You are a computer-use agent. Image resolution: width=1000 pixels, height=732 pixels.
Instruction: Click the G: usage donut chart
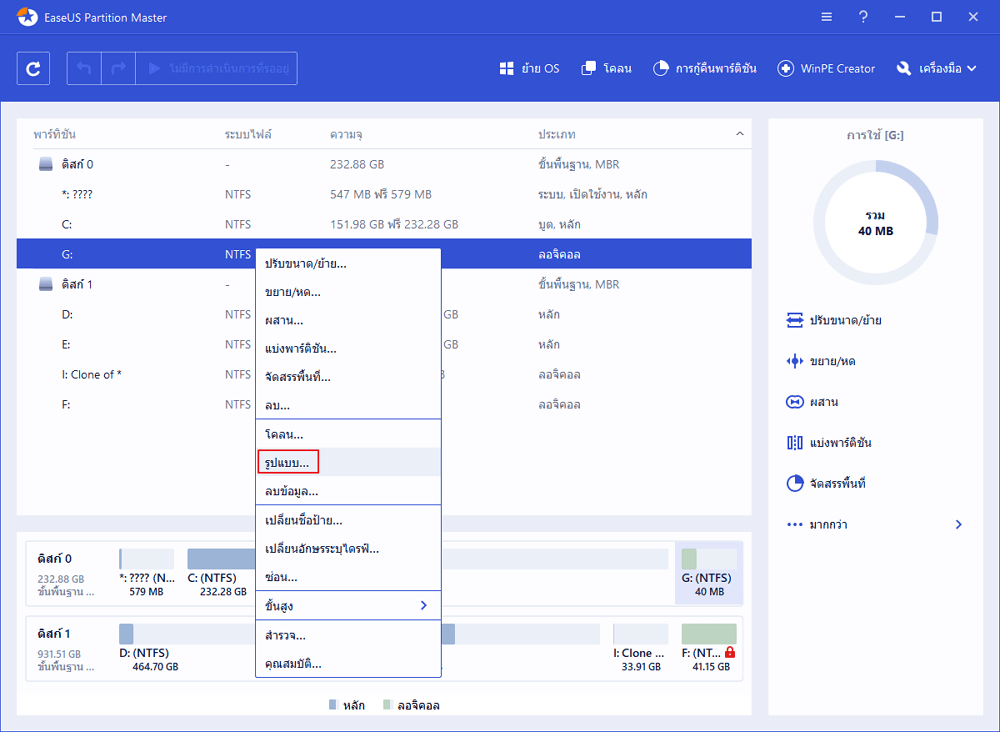[876, 223]
